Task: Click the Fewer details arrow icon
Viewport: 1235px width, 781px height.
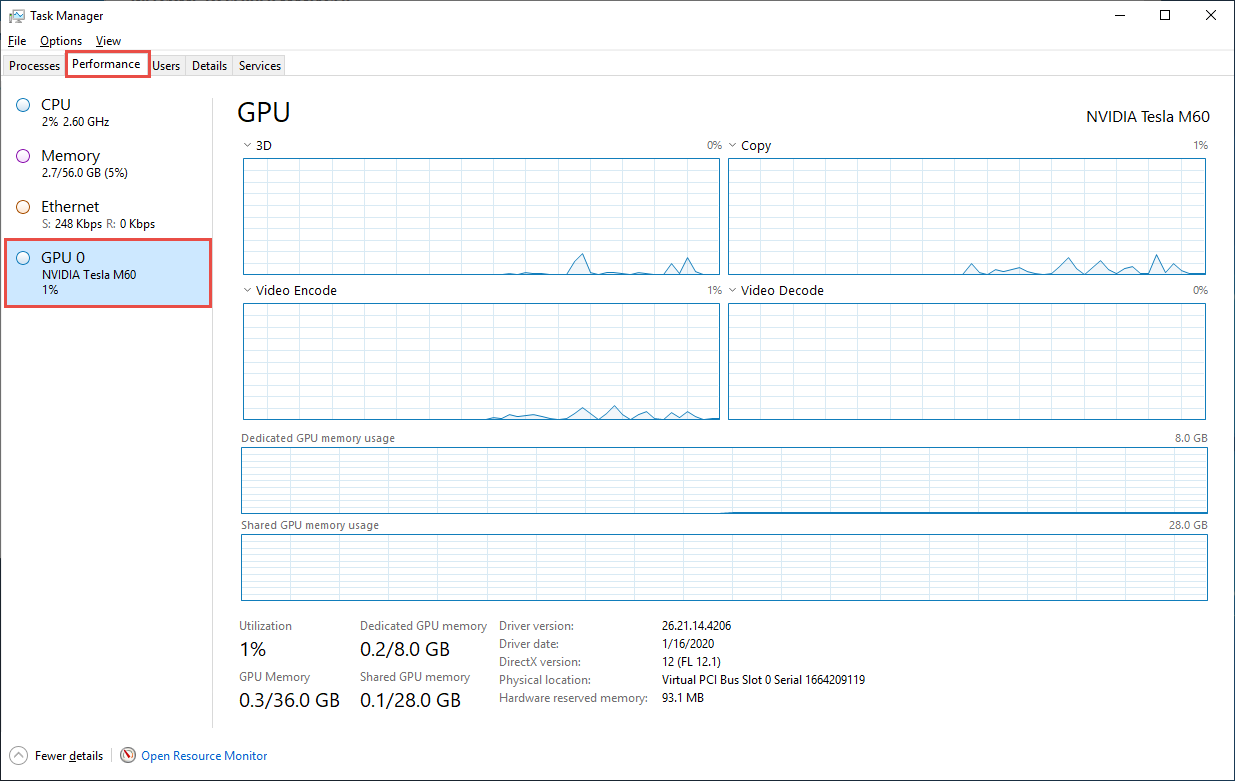Action: [x=17, y=755]
